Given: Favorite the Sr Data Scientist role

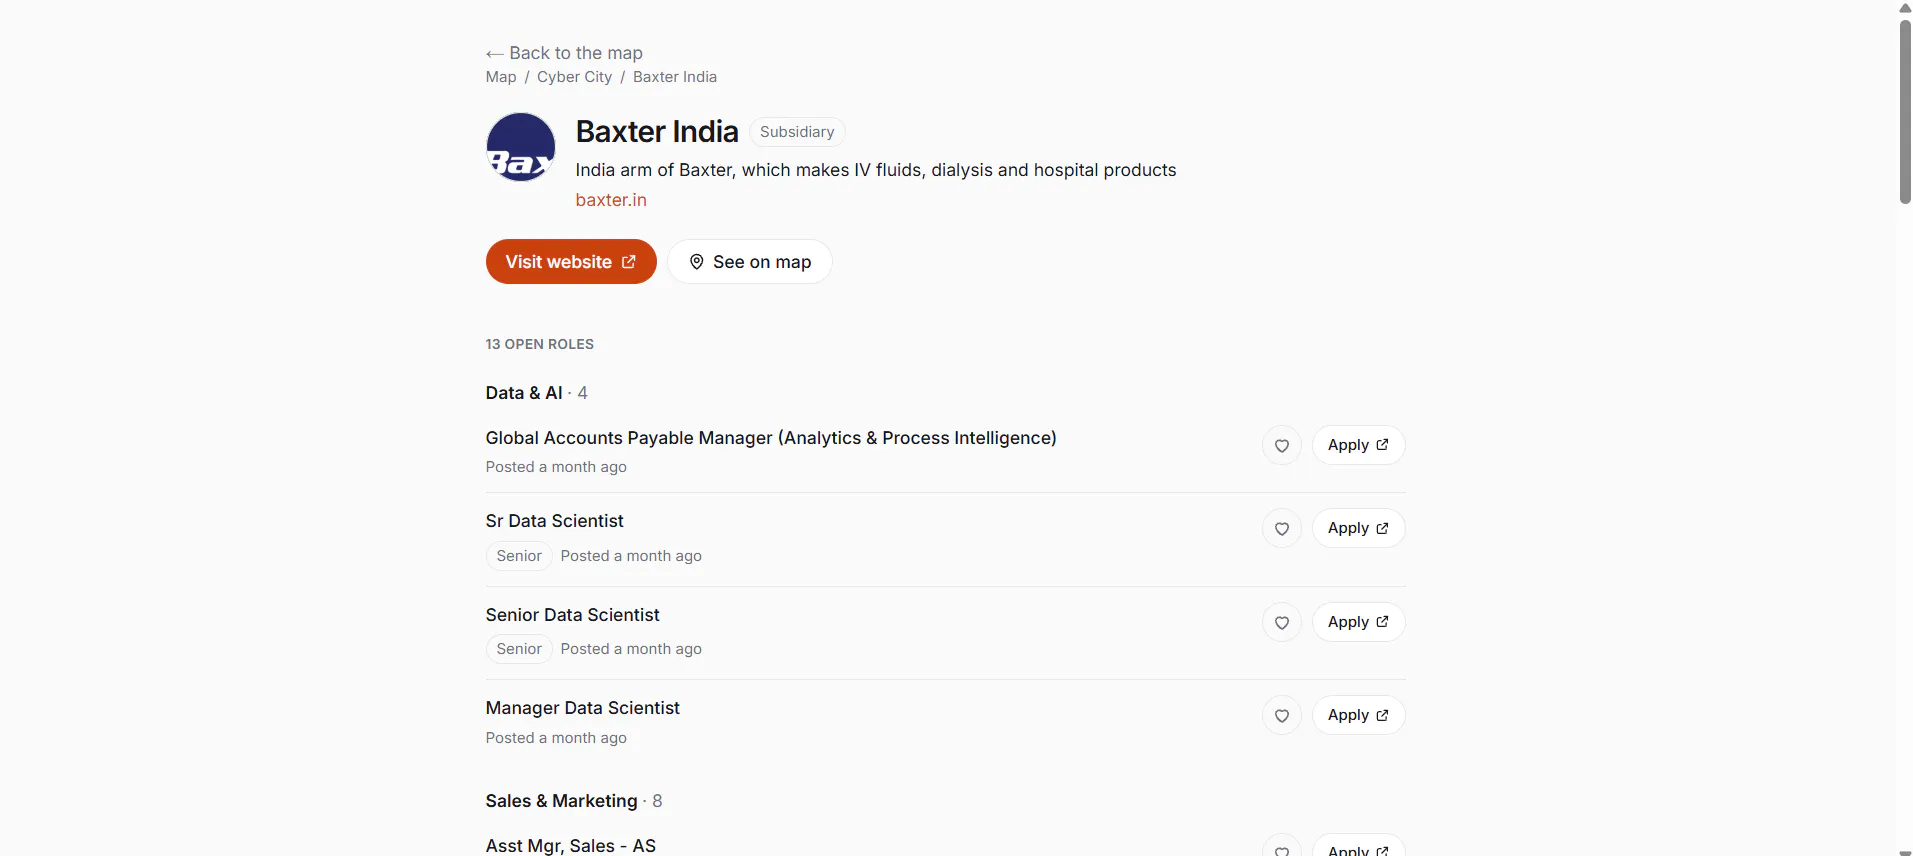Looking at the screenshot, I should point(1282,529).
